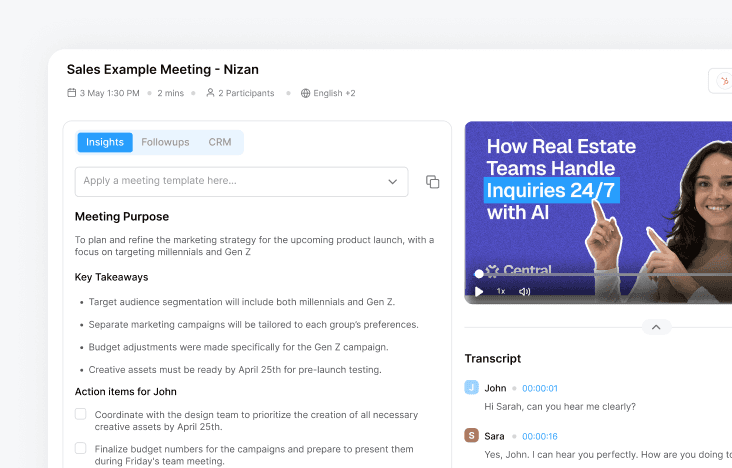732x468 pixels.
Task: Check the finalize budget numbers action item
Action: [x=80, y=448]
